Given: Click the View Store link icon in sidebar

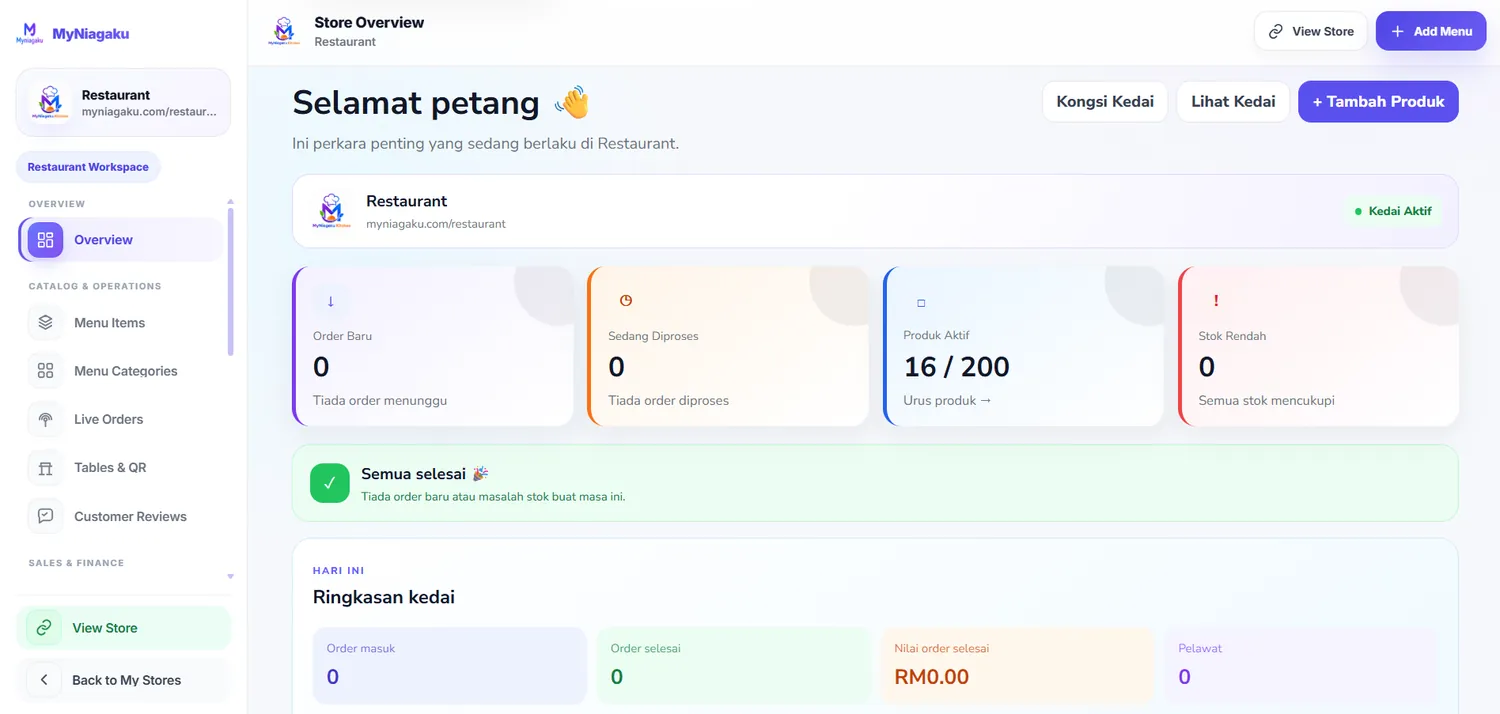Looking at the screenshot, I should [x=44, y=628].
